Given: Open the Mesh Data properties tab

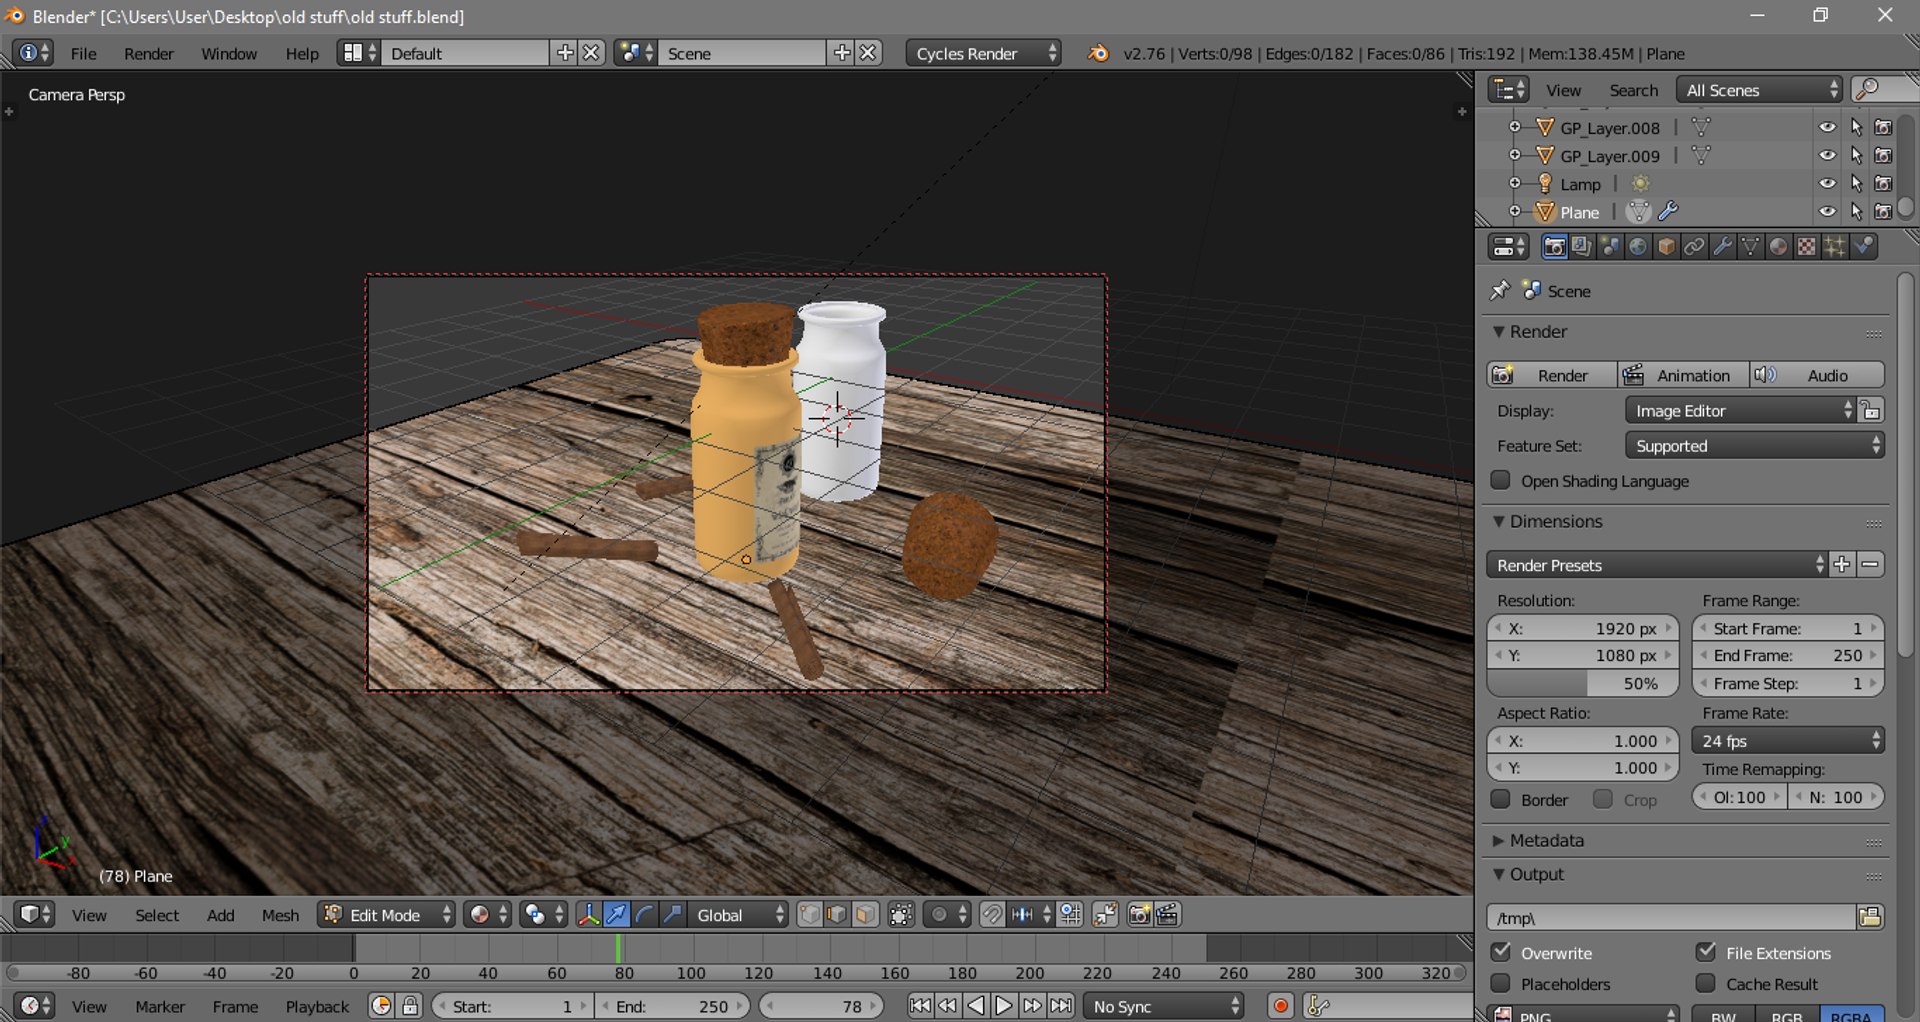Looking at the screenshot, I should pyautogui.click(x=1750, y=247).
